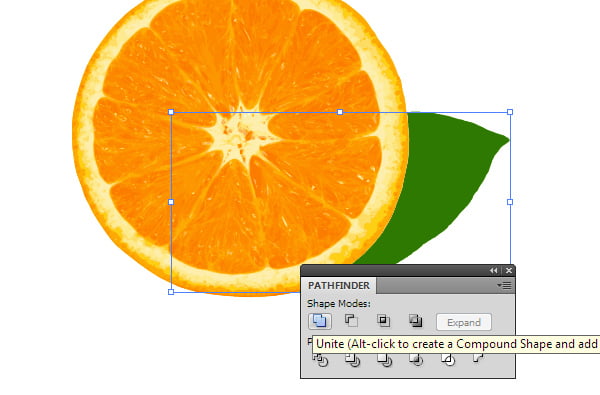The width and height of the screenshot is (600, 395).
Task: Apply Minus Front shape mode
Action: tap(351, 320)
